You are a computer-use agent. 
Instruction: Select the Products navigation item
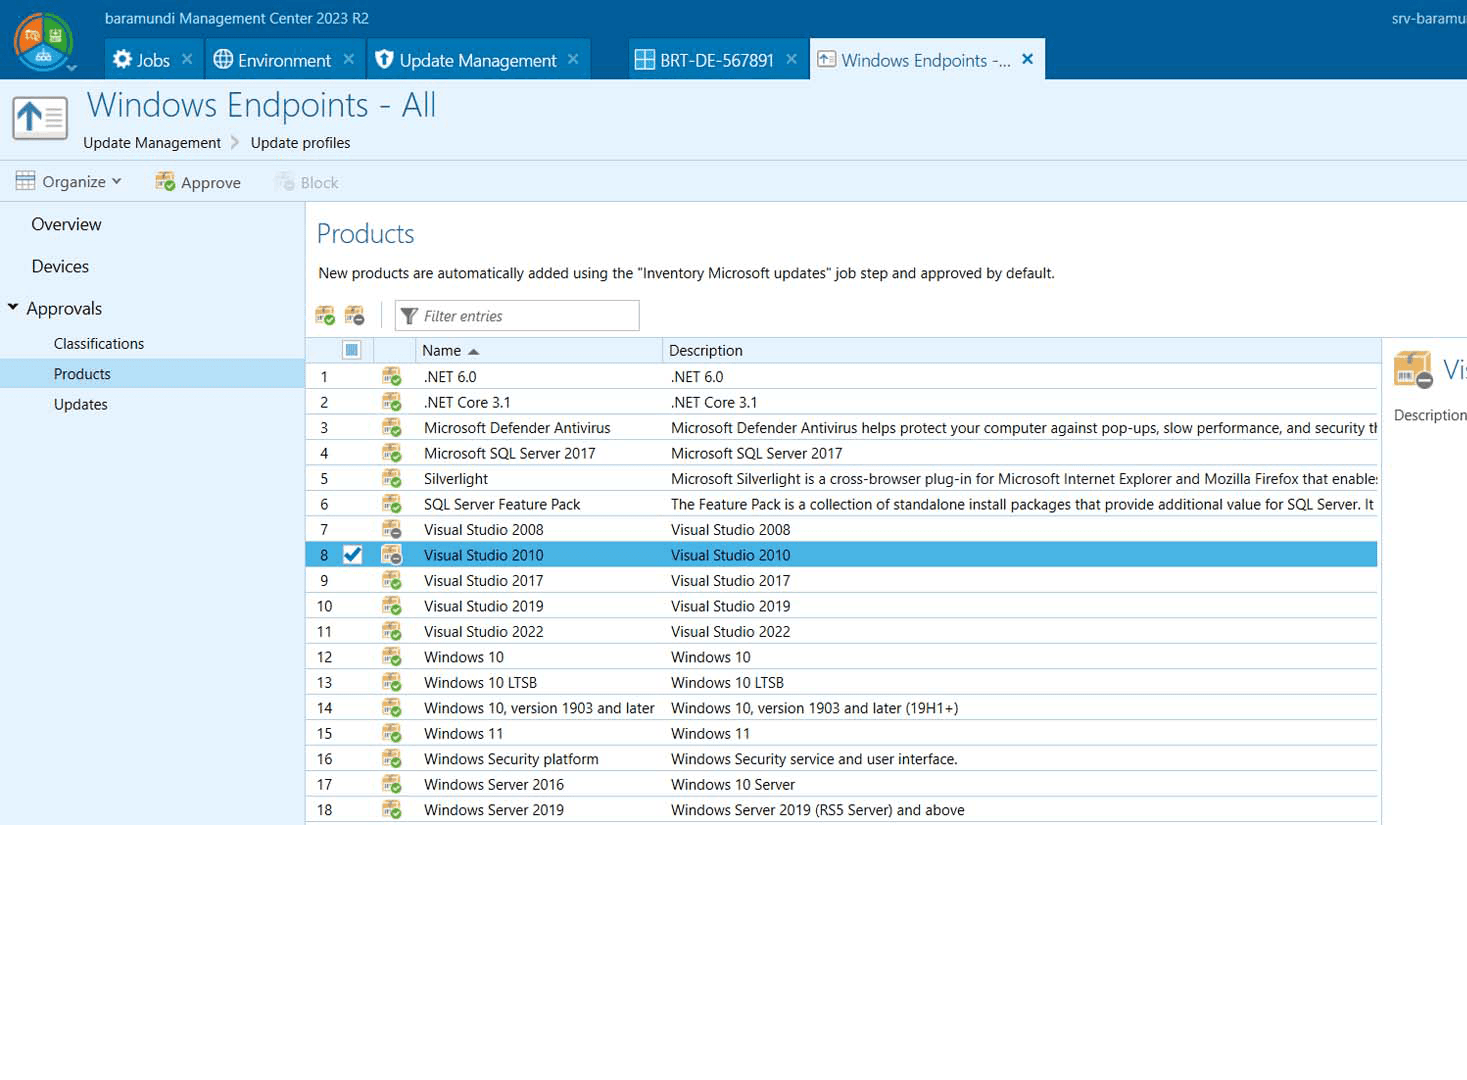152,374
